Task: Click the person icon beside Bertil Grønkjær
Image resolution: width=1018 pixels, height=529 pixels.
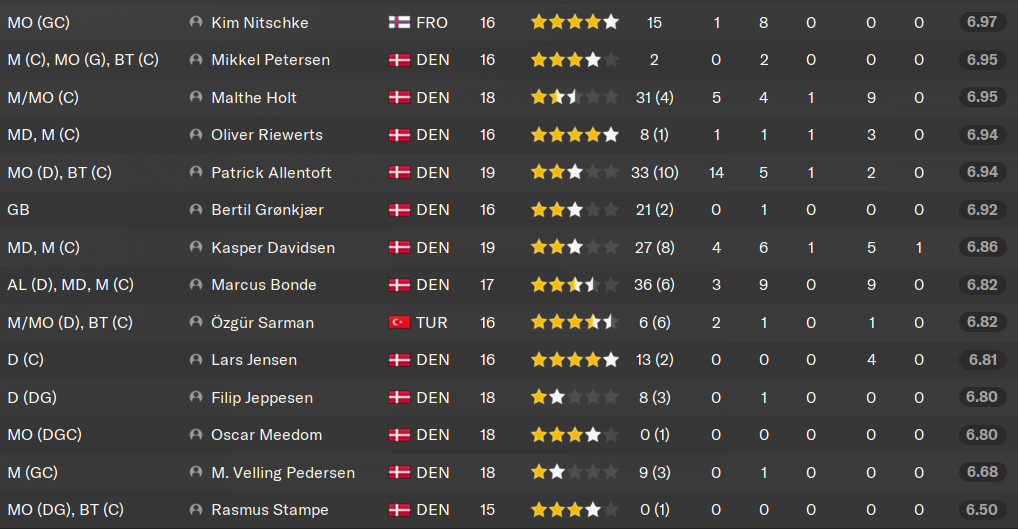Action: click(195, 210)
